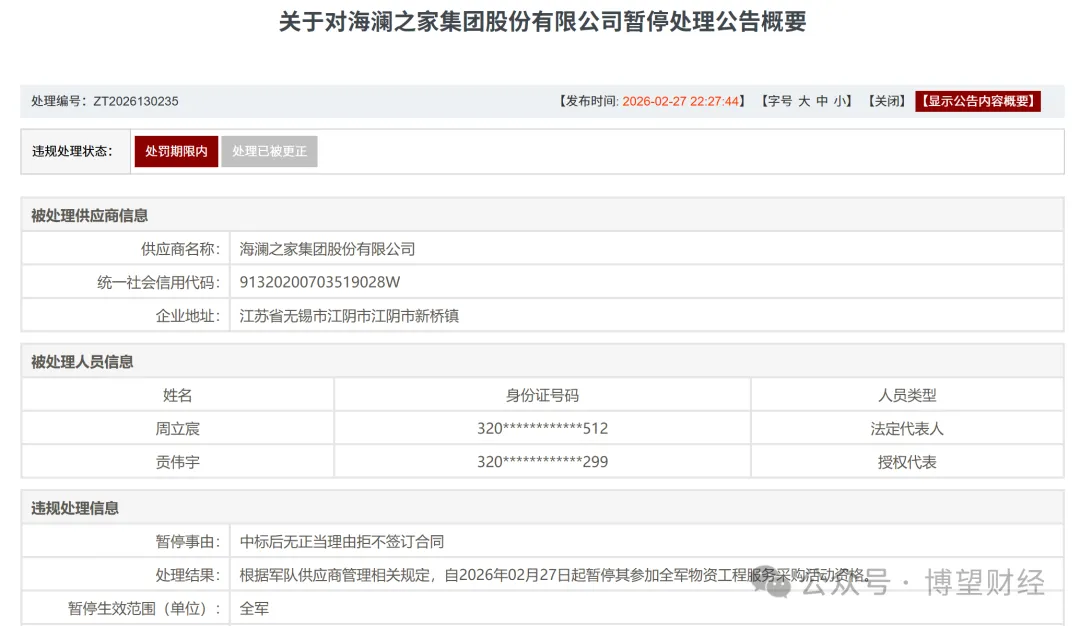Click the 授权代表 cell
1080x626 pixels.
tap(907, 462)
